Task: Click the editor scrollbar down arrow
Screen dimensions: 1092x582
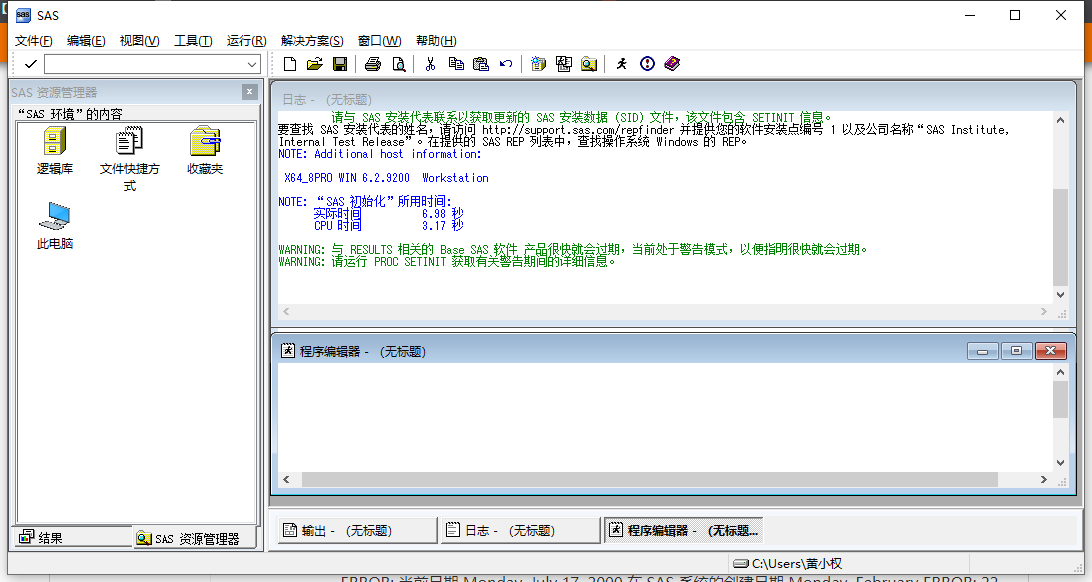Action: (1060, 463)
